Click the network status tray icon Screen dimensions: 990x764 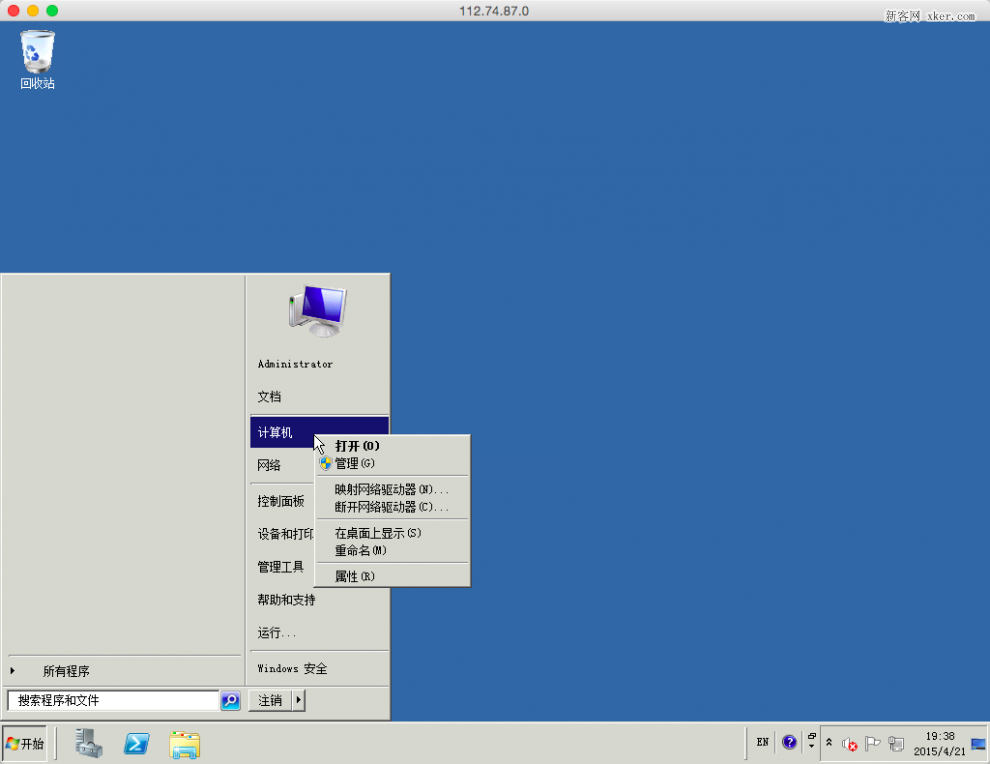coord(896,744)
